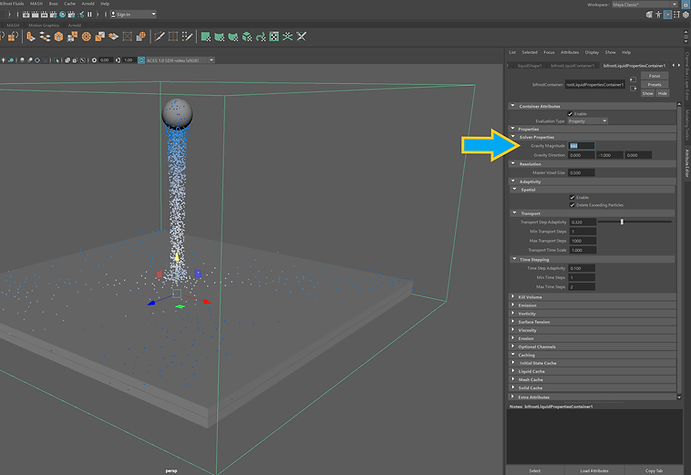
Task: Click the exposure circle icon in viewport toolbar
Action: point(94,60)
